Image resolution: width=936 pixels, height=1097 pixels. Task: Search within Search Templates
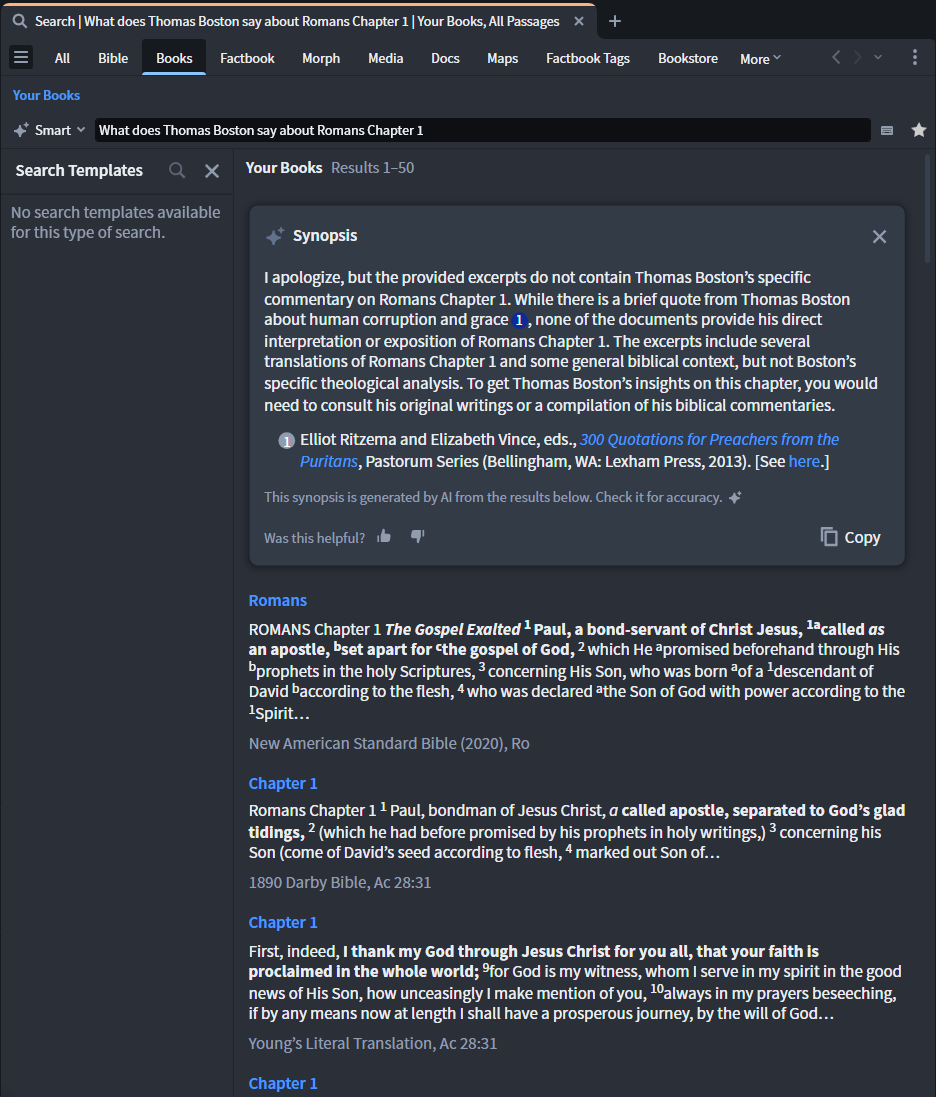177,171
